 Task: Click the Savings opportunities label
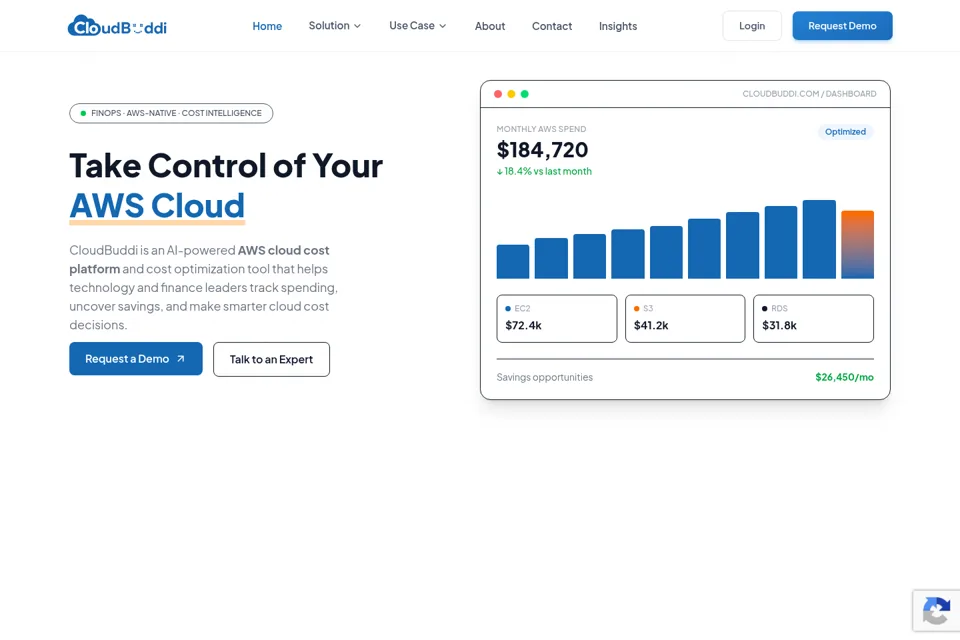(545, 377)
